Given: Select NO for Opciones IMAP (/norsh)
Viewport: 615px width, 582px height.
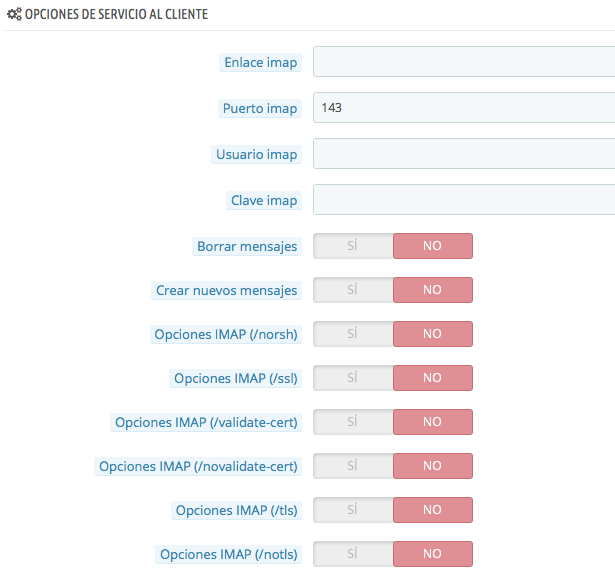Looking at the screenshot, I should coord(433,334).
